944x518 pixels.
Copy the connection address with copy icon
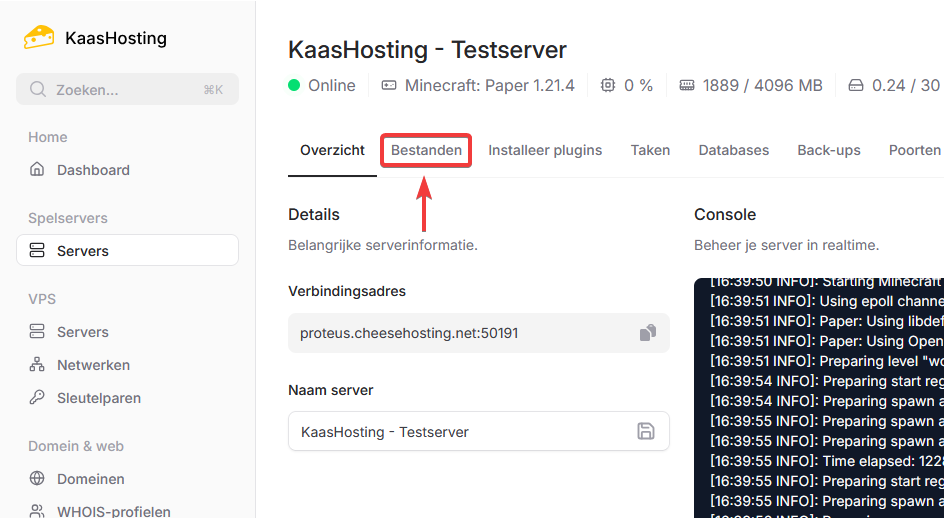tap(647, 333)
